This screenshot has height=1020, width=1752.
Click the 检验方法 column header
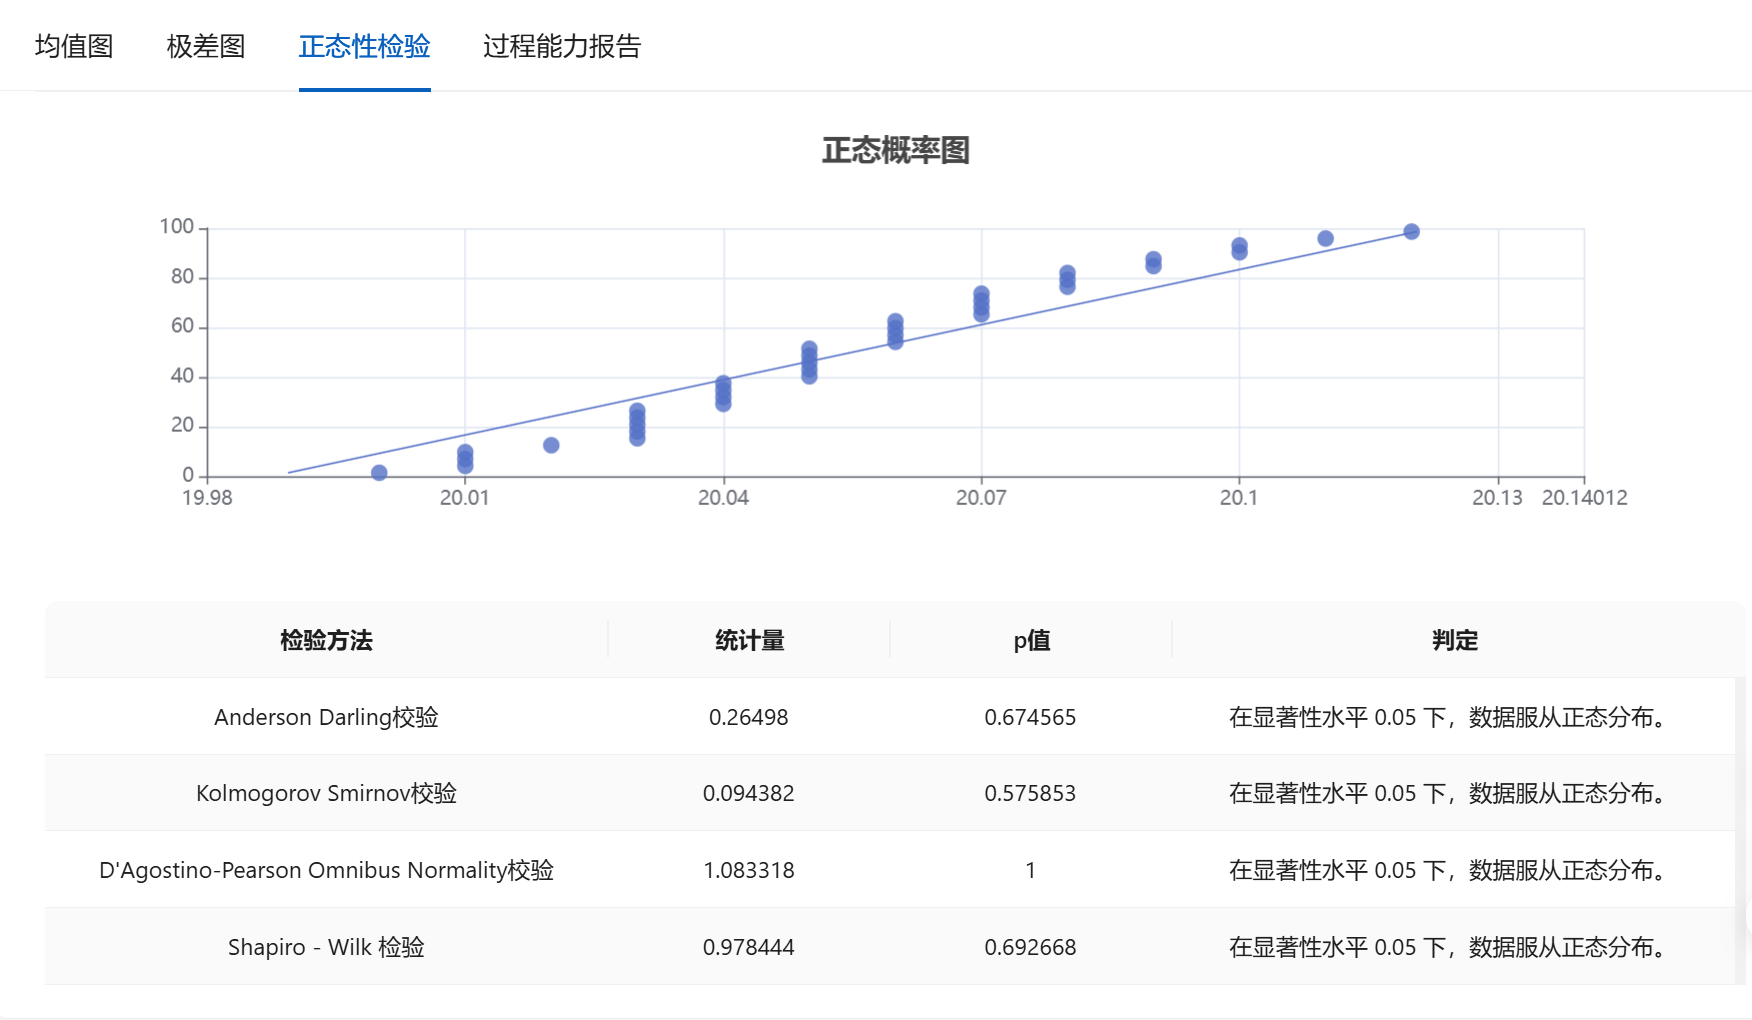[326, 640]
